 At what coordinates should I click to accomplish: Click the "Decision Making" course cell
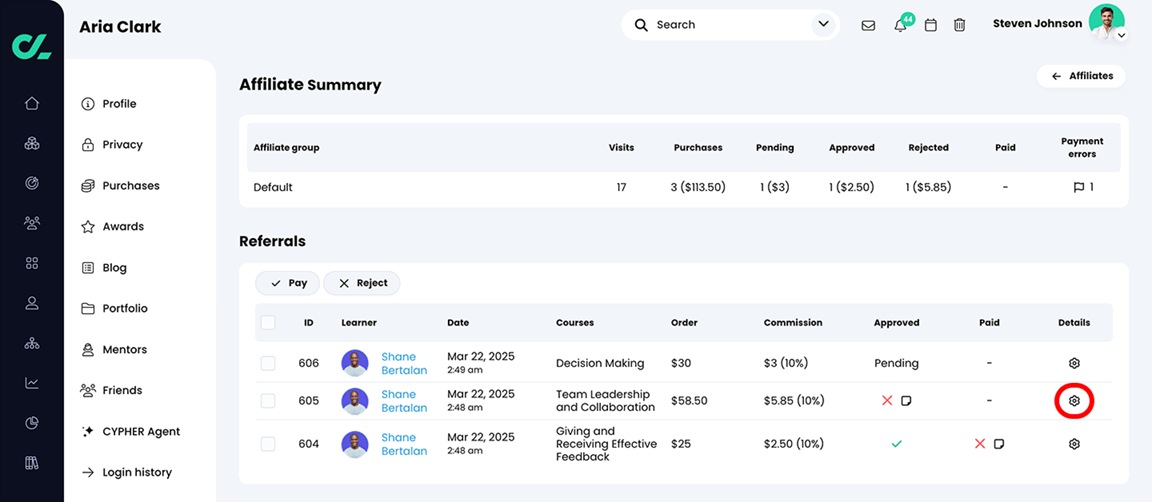[x=600, y=363]
